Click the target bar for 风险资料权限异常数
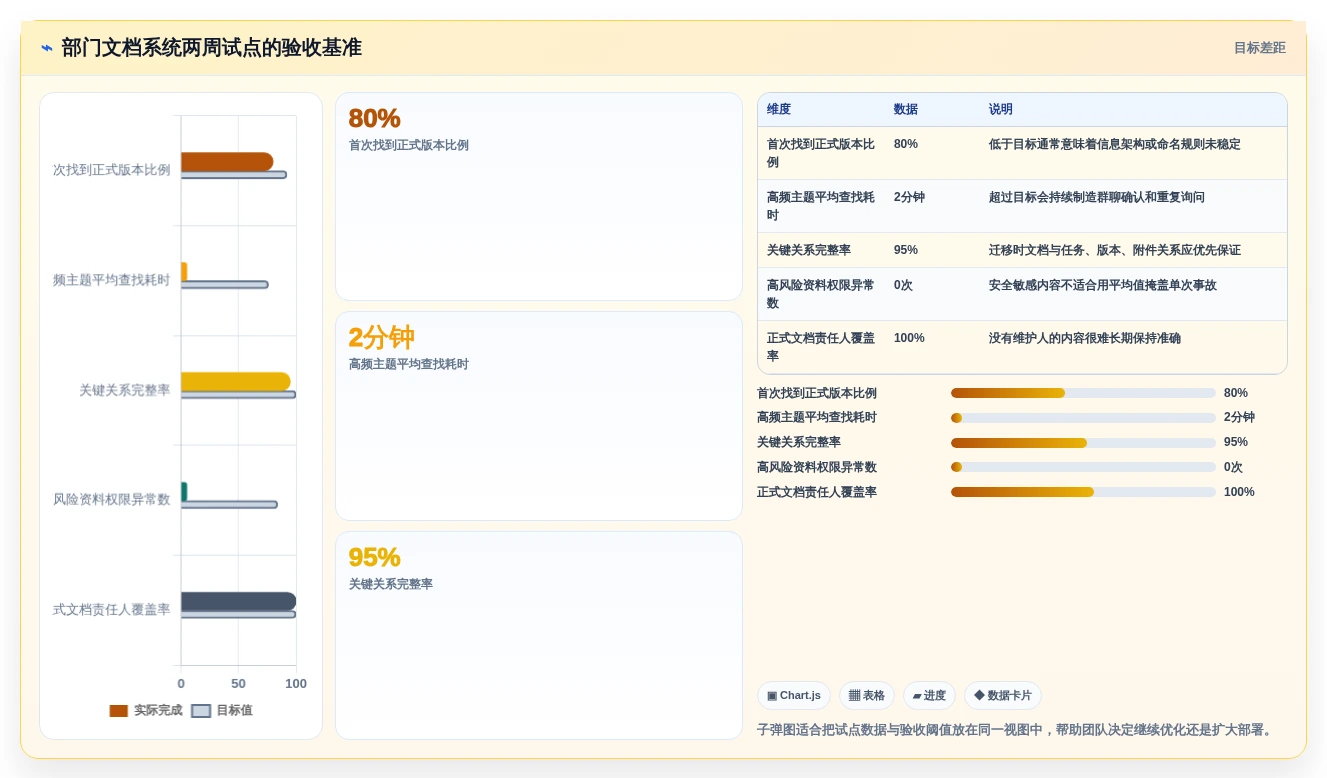Image resolution: width=1327 pixels, height=778 pixels. coord(229,505)
